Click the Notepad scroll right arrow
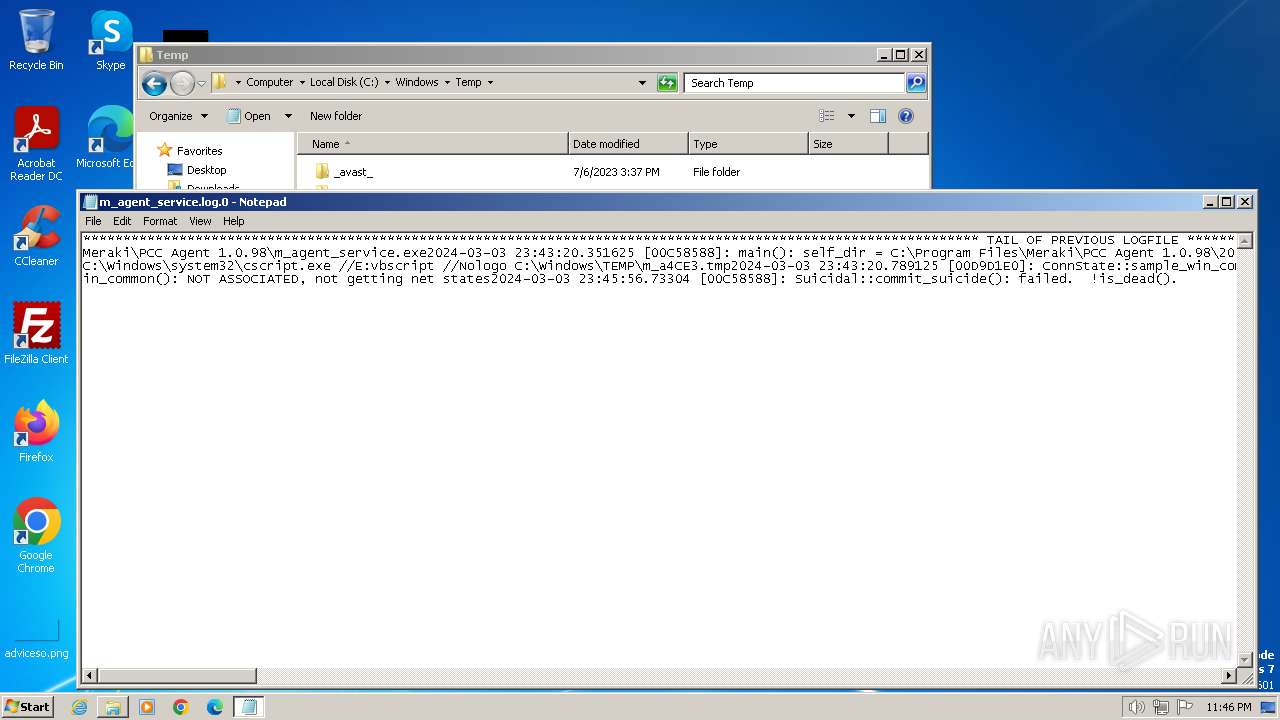 pyautogui.click(x=1229, y=676)
